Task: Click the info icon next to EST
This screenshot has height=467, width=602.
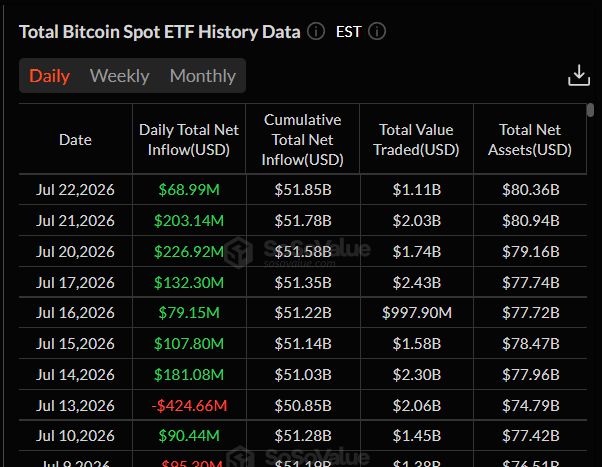Action: click(x=377, y=31)
